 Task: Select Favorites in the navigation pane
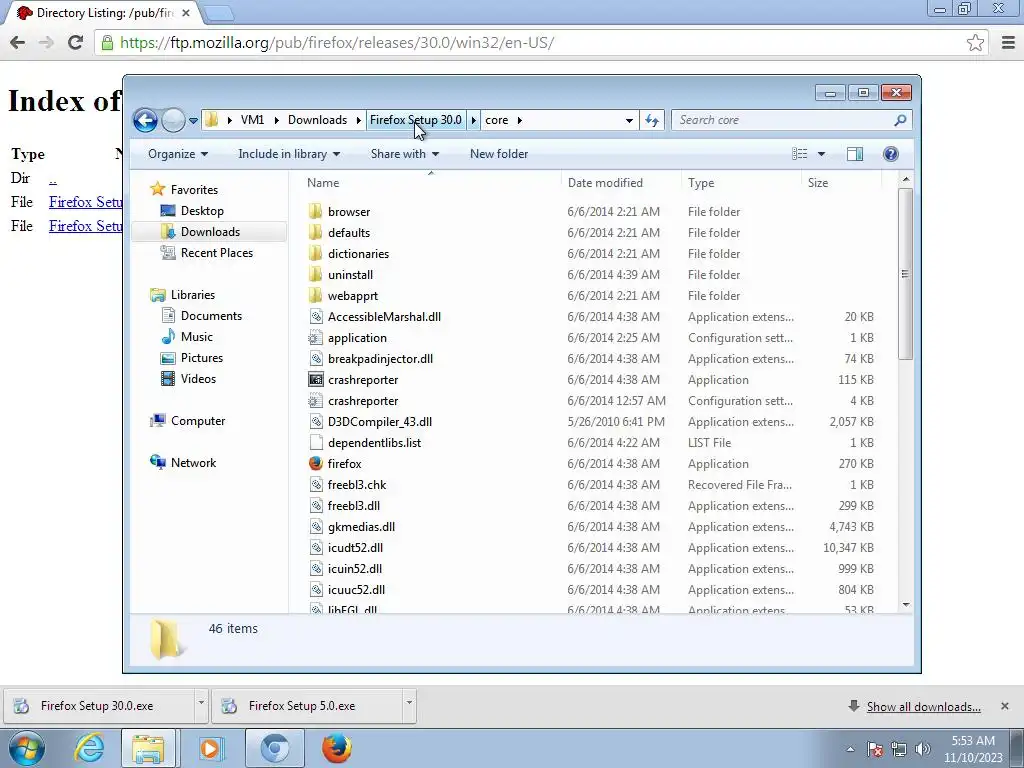[x=194, y=190]
